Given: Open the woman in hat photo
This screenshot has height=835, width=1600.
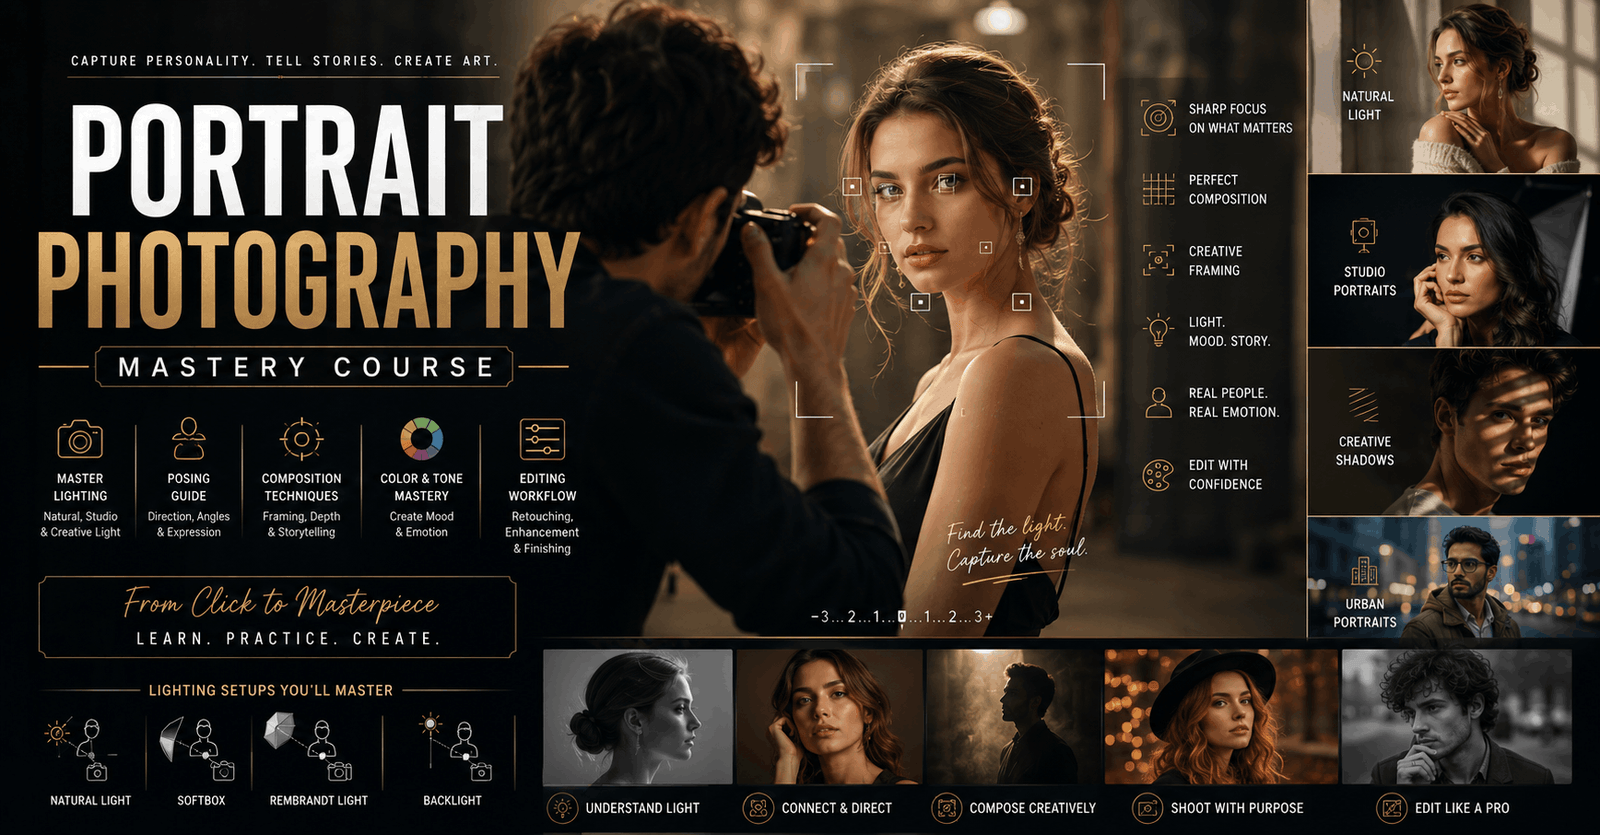Looking at the screenshot, I should point(1221,716).
